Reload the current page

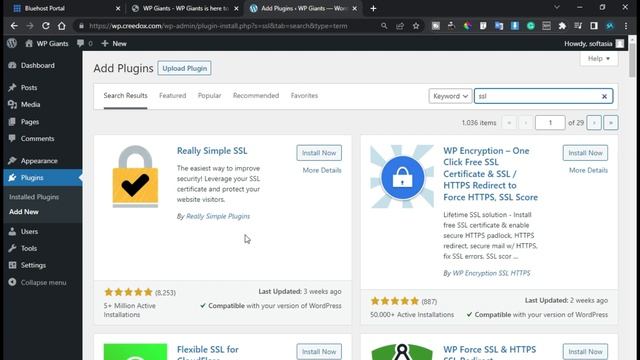(x=46, y=26)
